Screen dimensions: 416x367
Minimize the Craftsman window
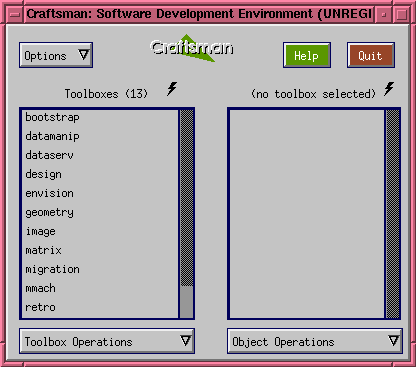[384, 14]
